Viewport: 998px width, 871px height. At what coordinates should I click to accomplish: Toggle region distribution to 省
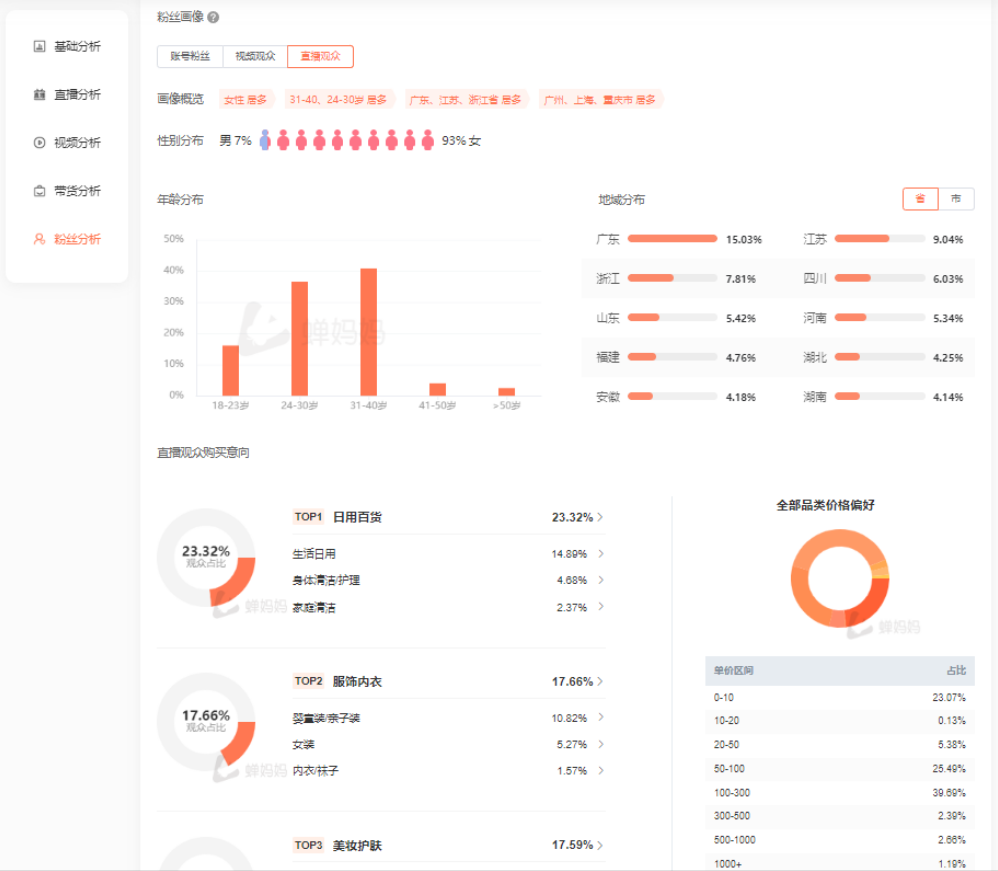(920, 199)
